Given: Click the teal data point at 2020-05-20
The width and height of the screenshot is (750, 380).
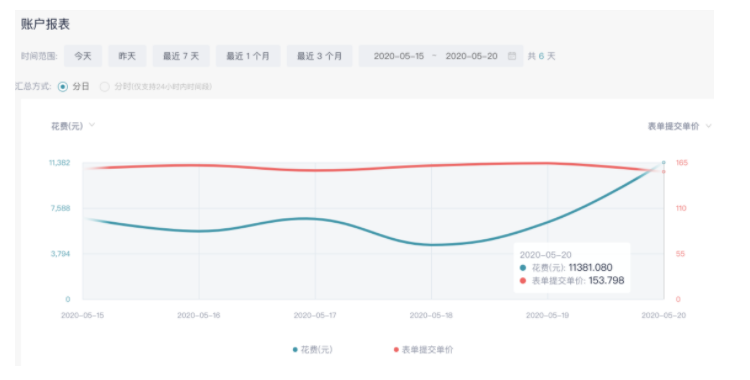Looking at the screenshot, I should [x=663, y=163].
